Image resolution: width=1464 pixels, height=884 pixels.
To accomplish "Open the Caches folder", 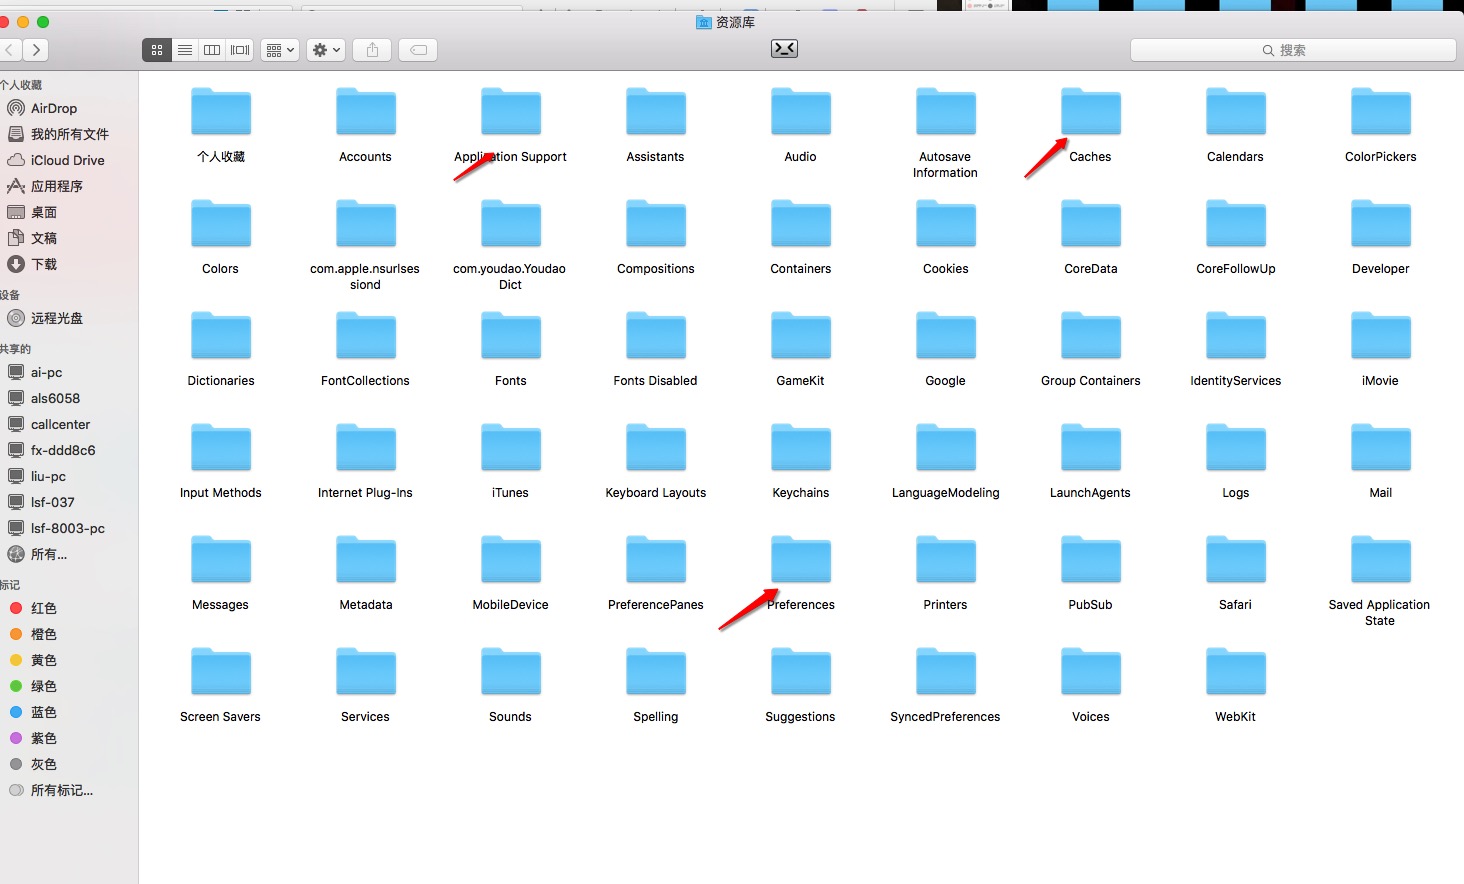I will pyautogui.click(x=1090, y=112).
